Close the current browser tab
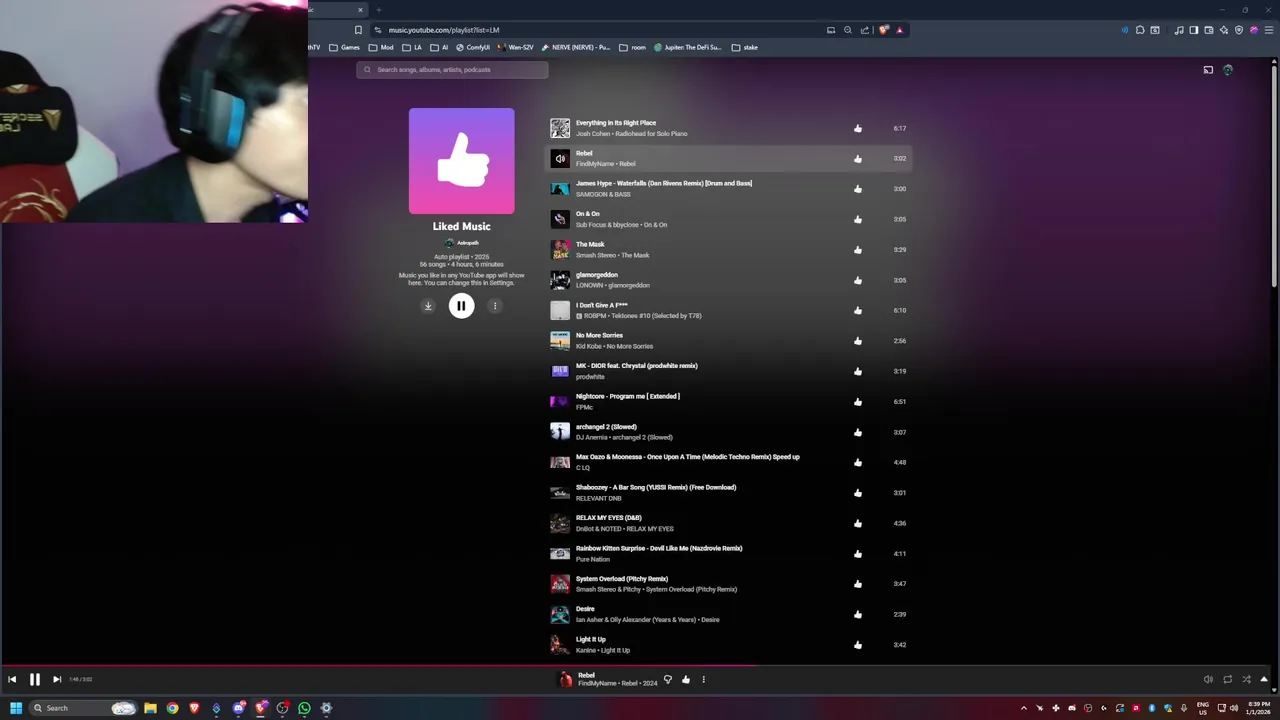This screenshot has width=1280, height=720. (x=359, y=10)
